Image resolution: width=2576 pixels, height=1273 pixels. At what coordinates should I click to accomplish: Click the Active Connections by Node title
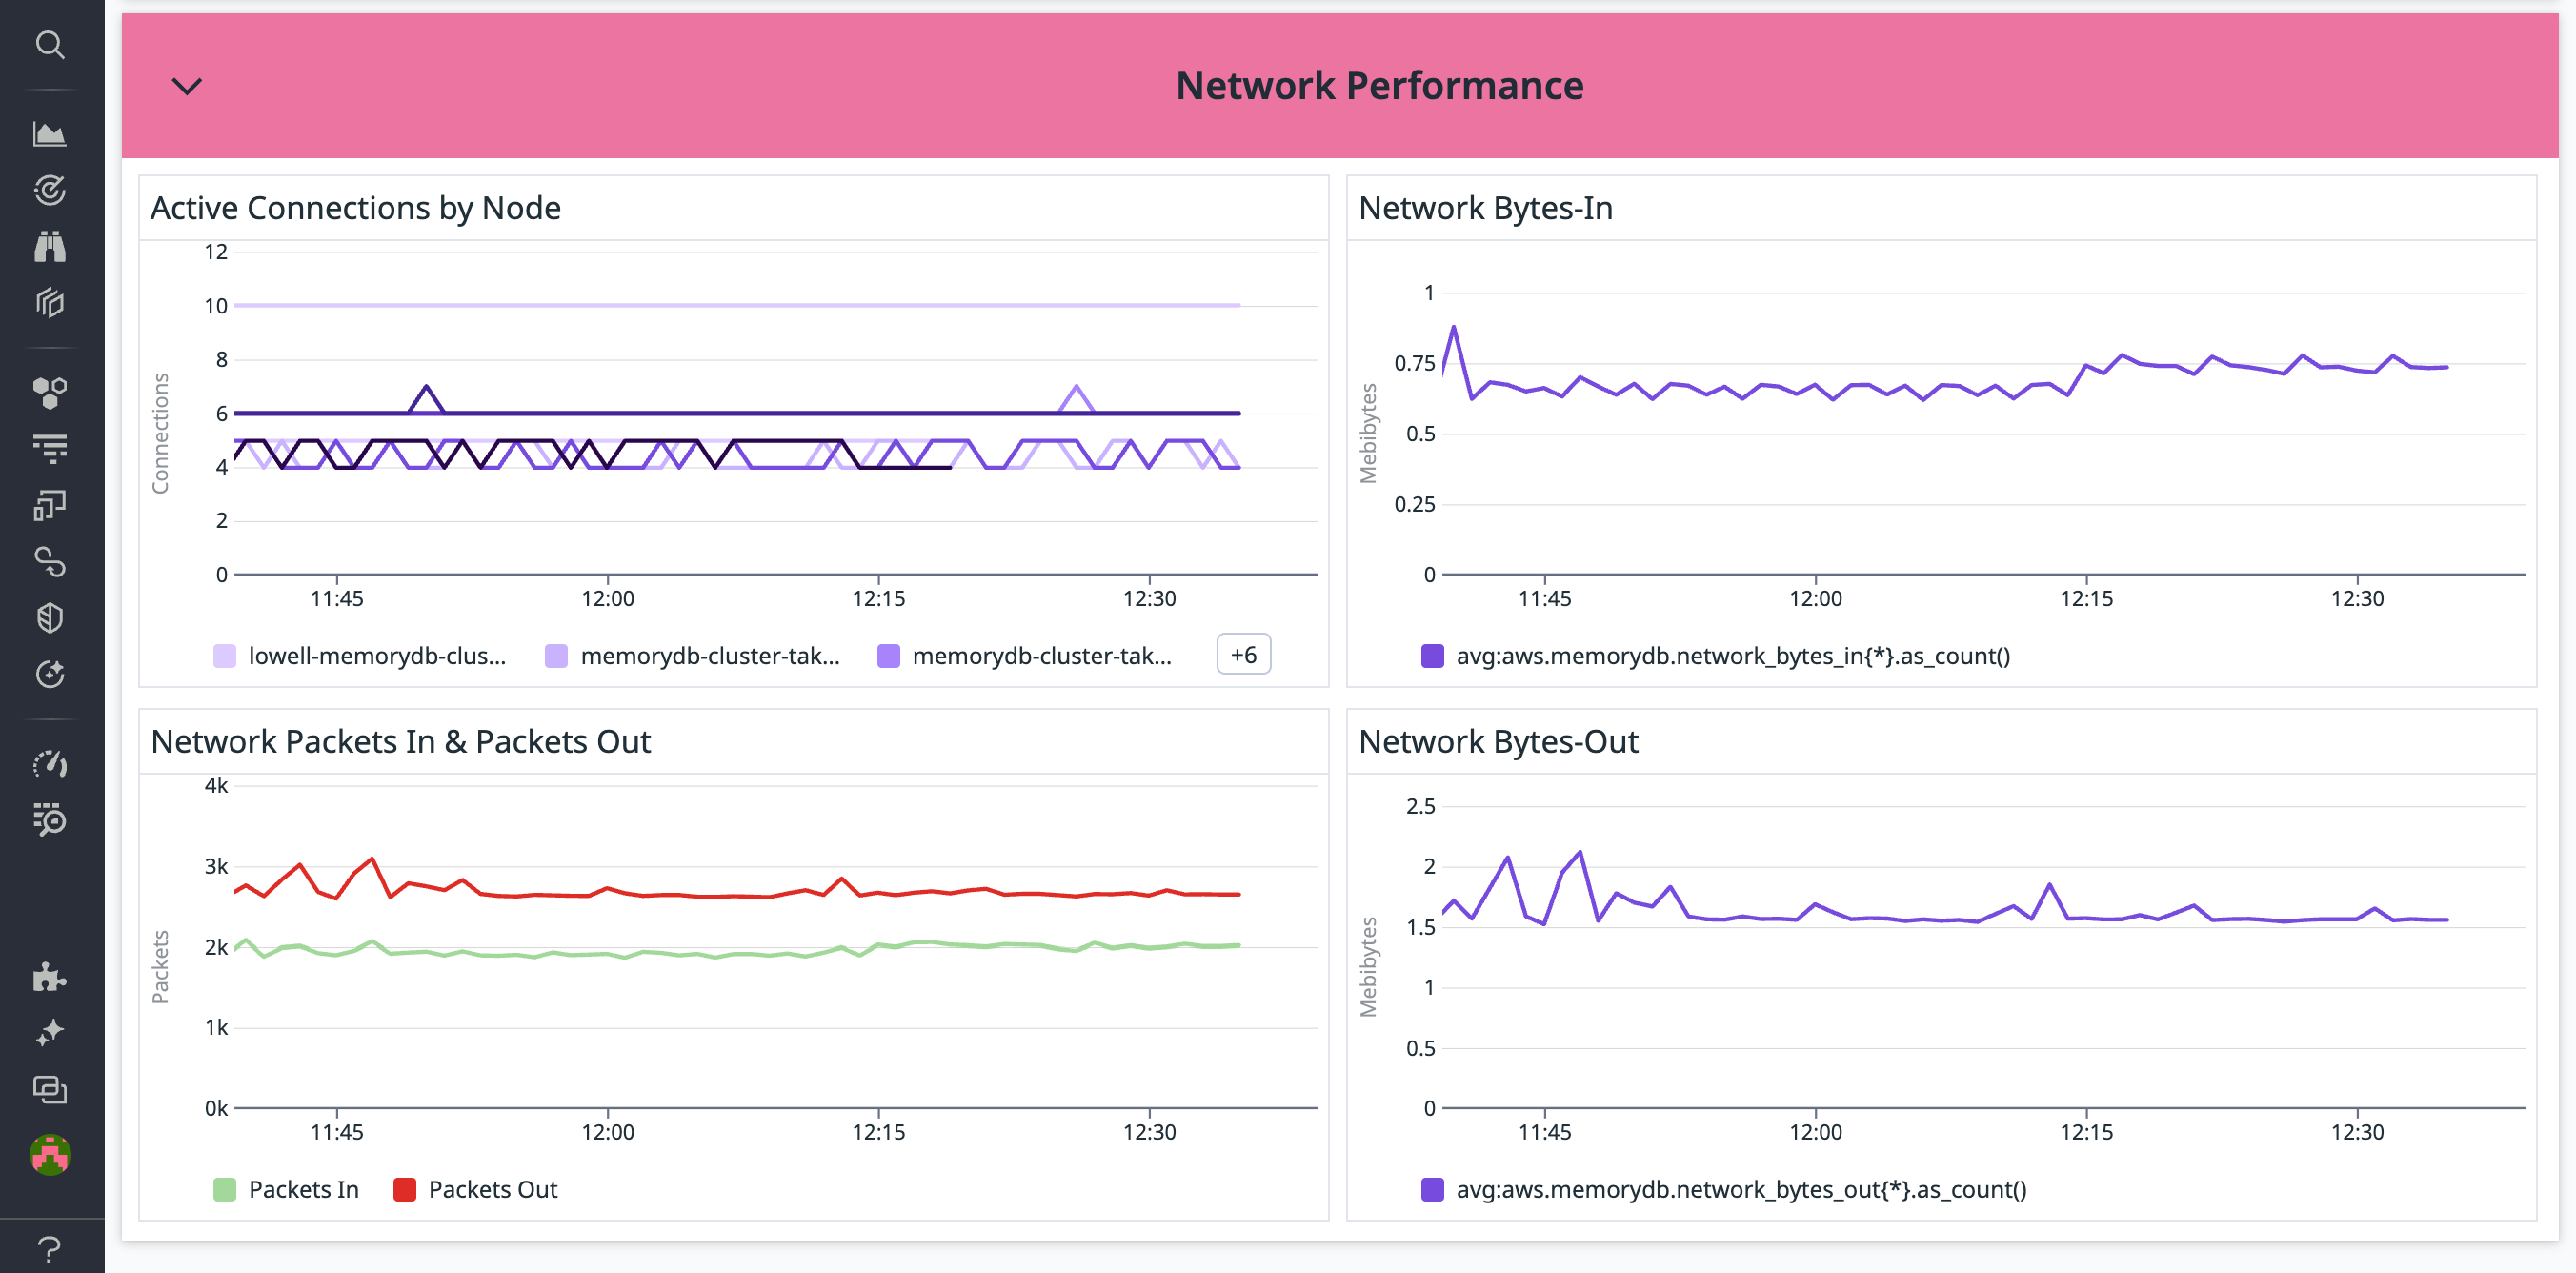pos(356,208)
